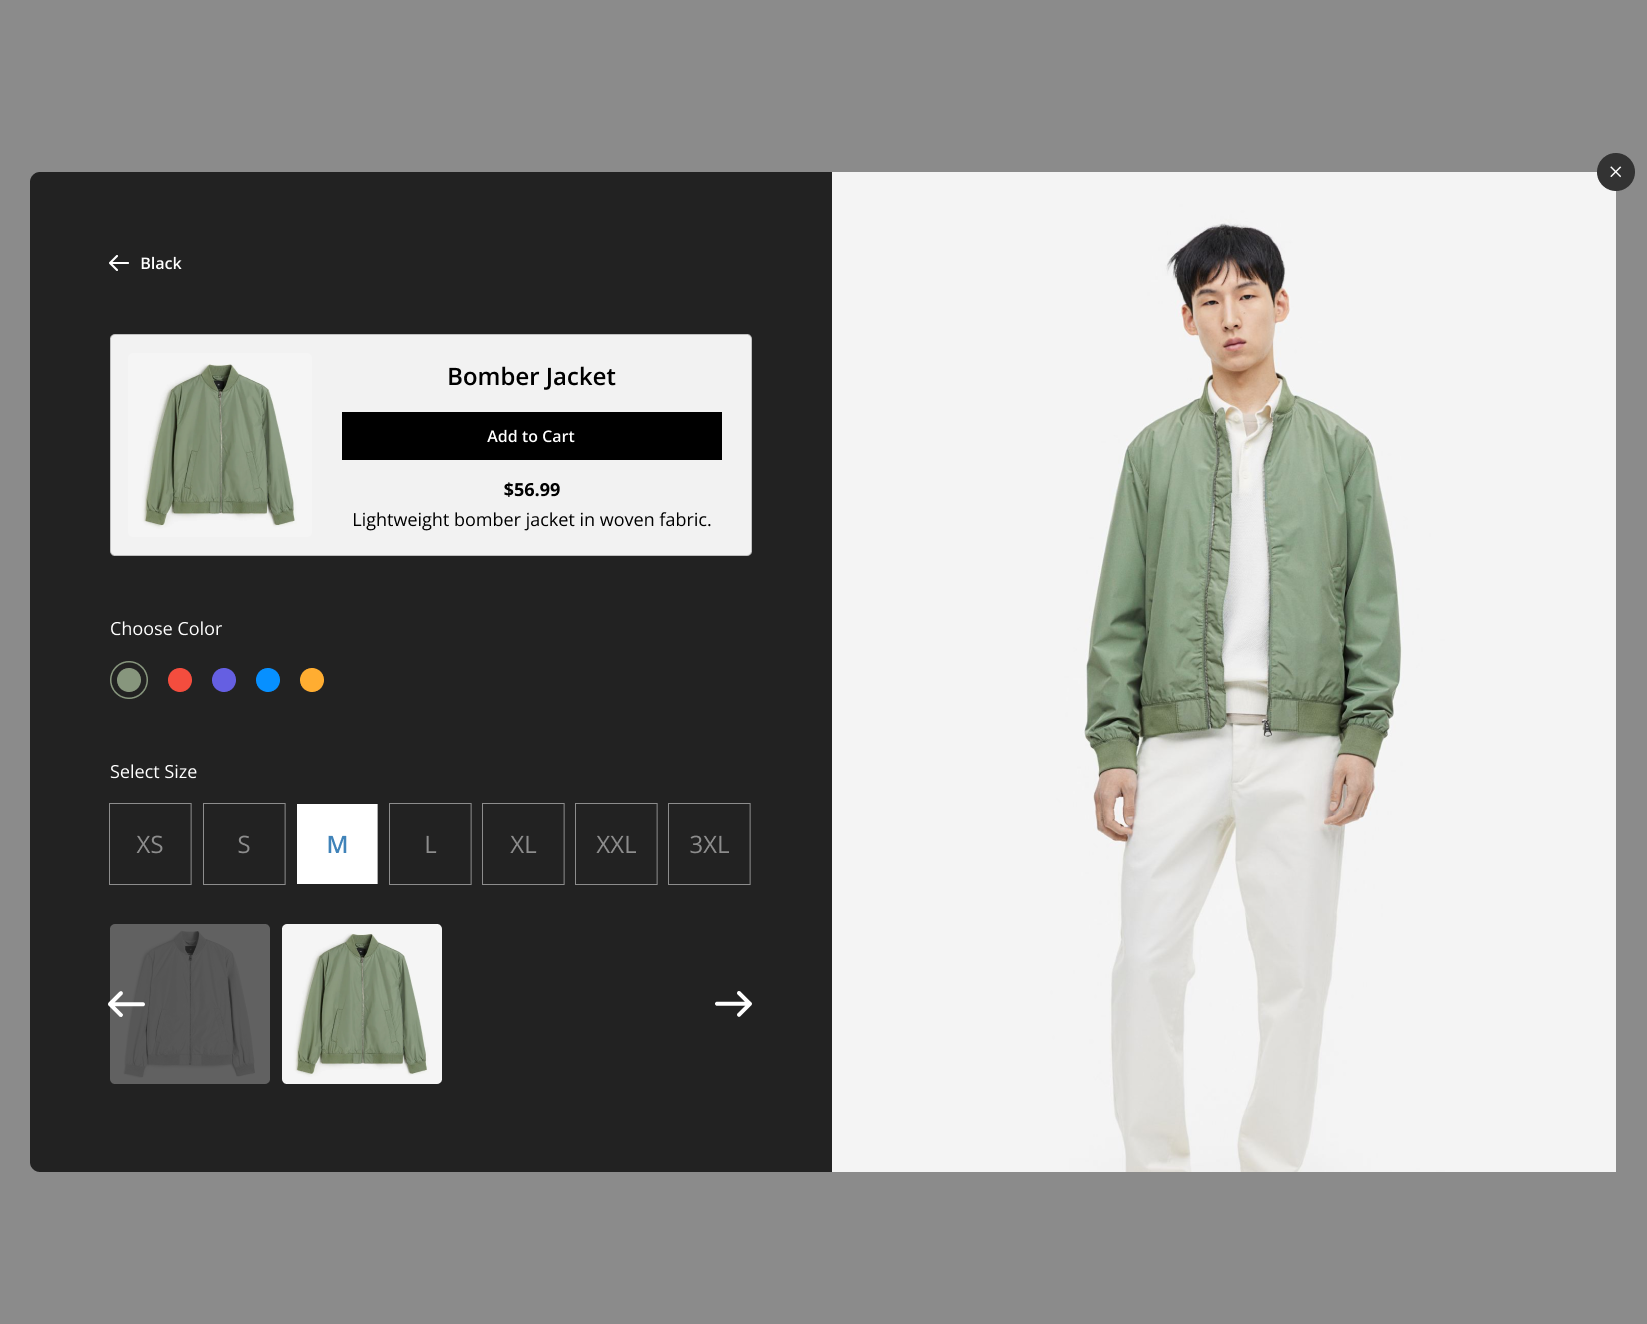Select the green color swatch
Image resolution: width=1647 pixels, height=1324 pixels.
point(129,680)
